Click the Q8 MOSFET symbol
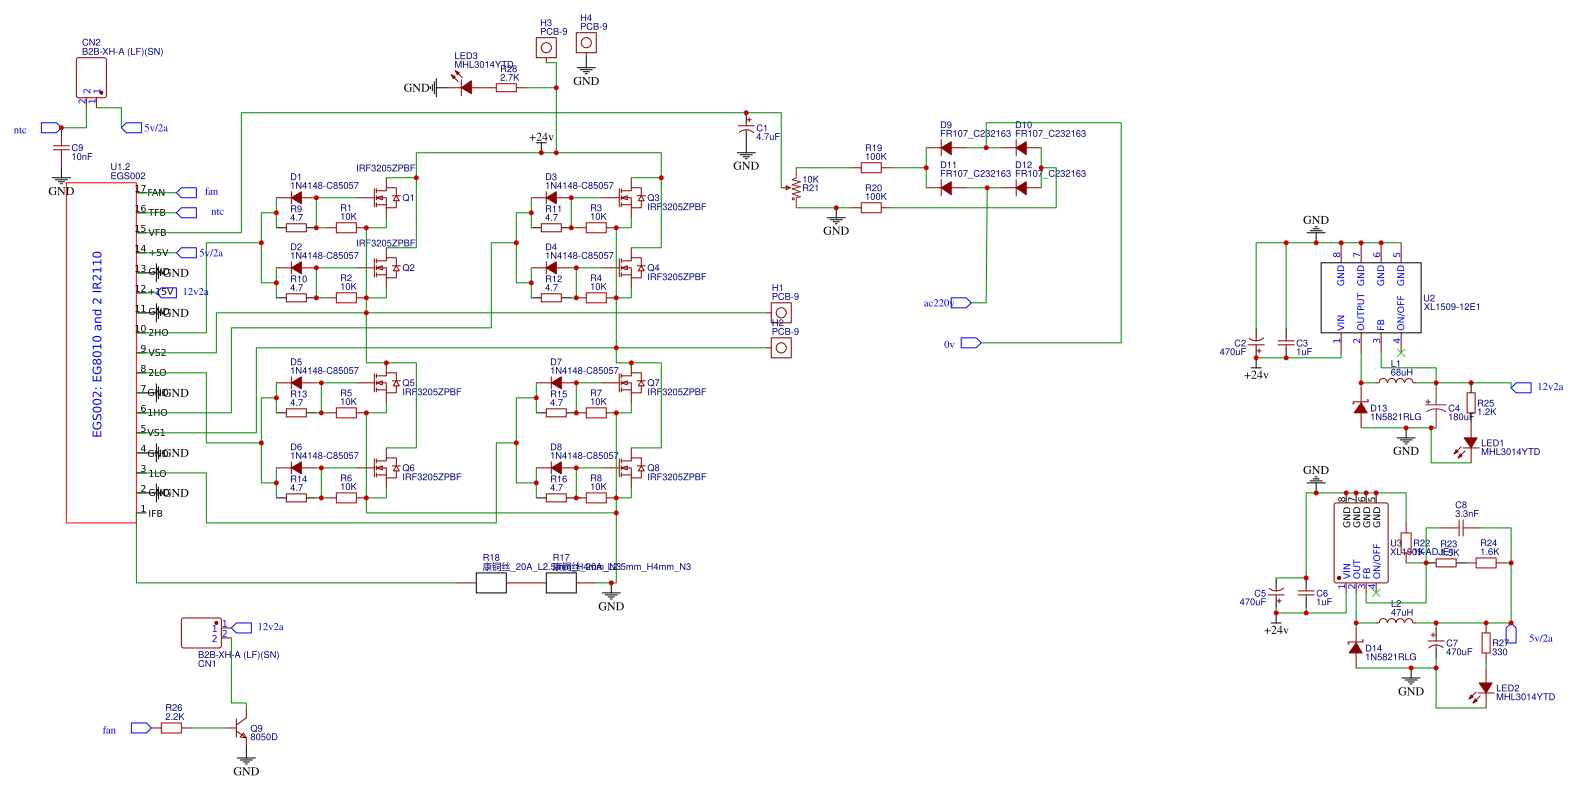 click(630, 468)
